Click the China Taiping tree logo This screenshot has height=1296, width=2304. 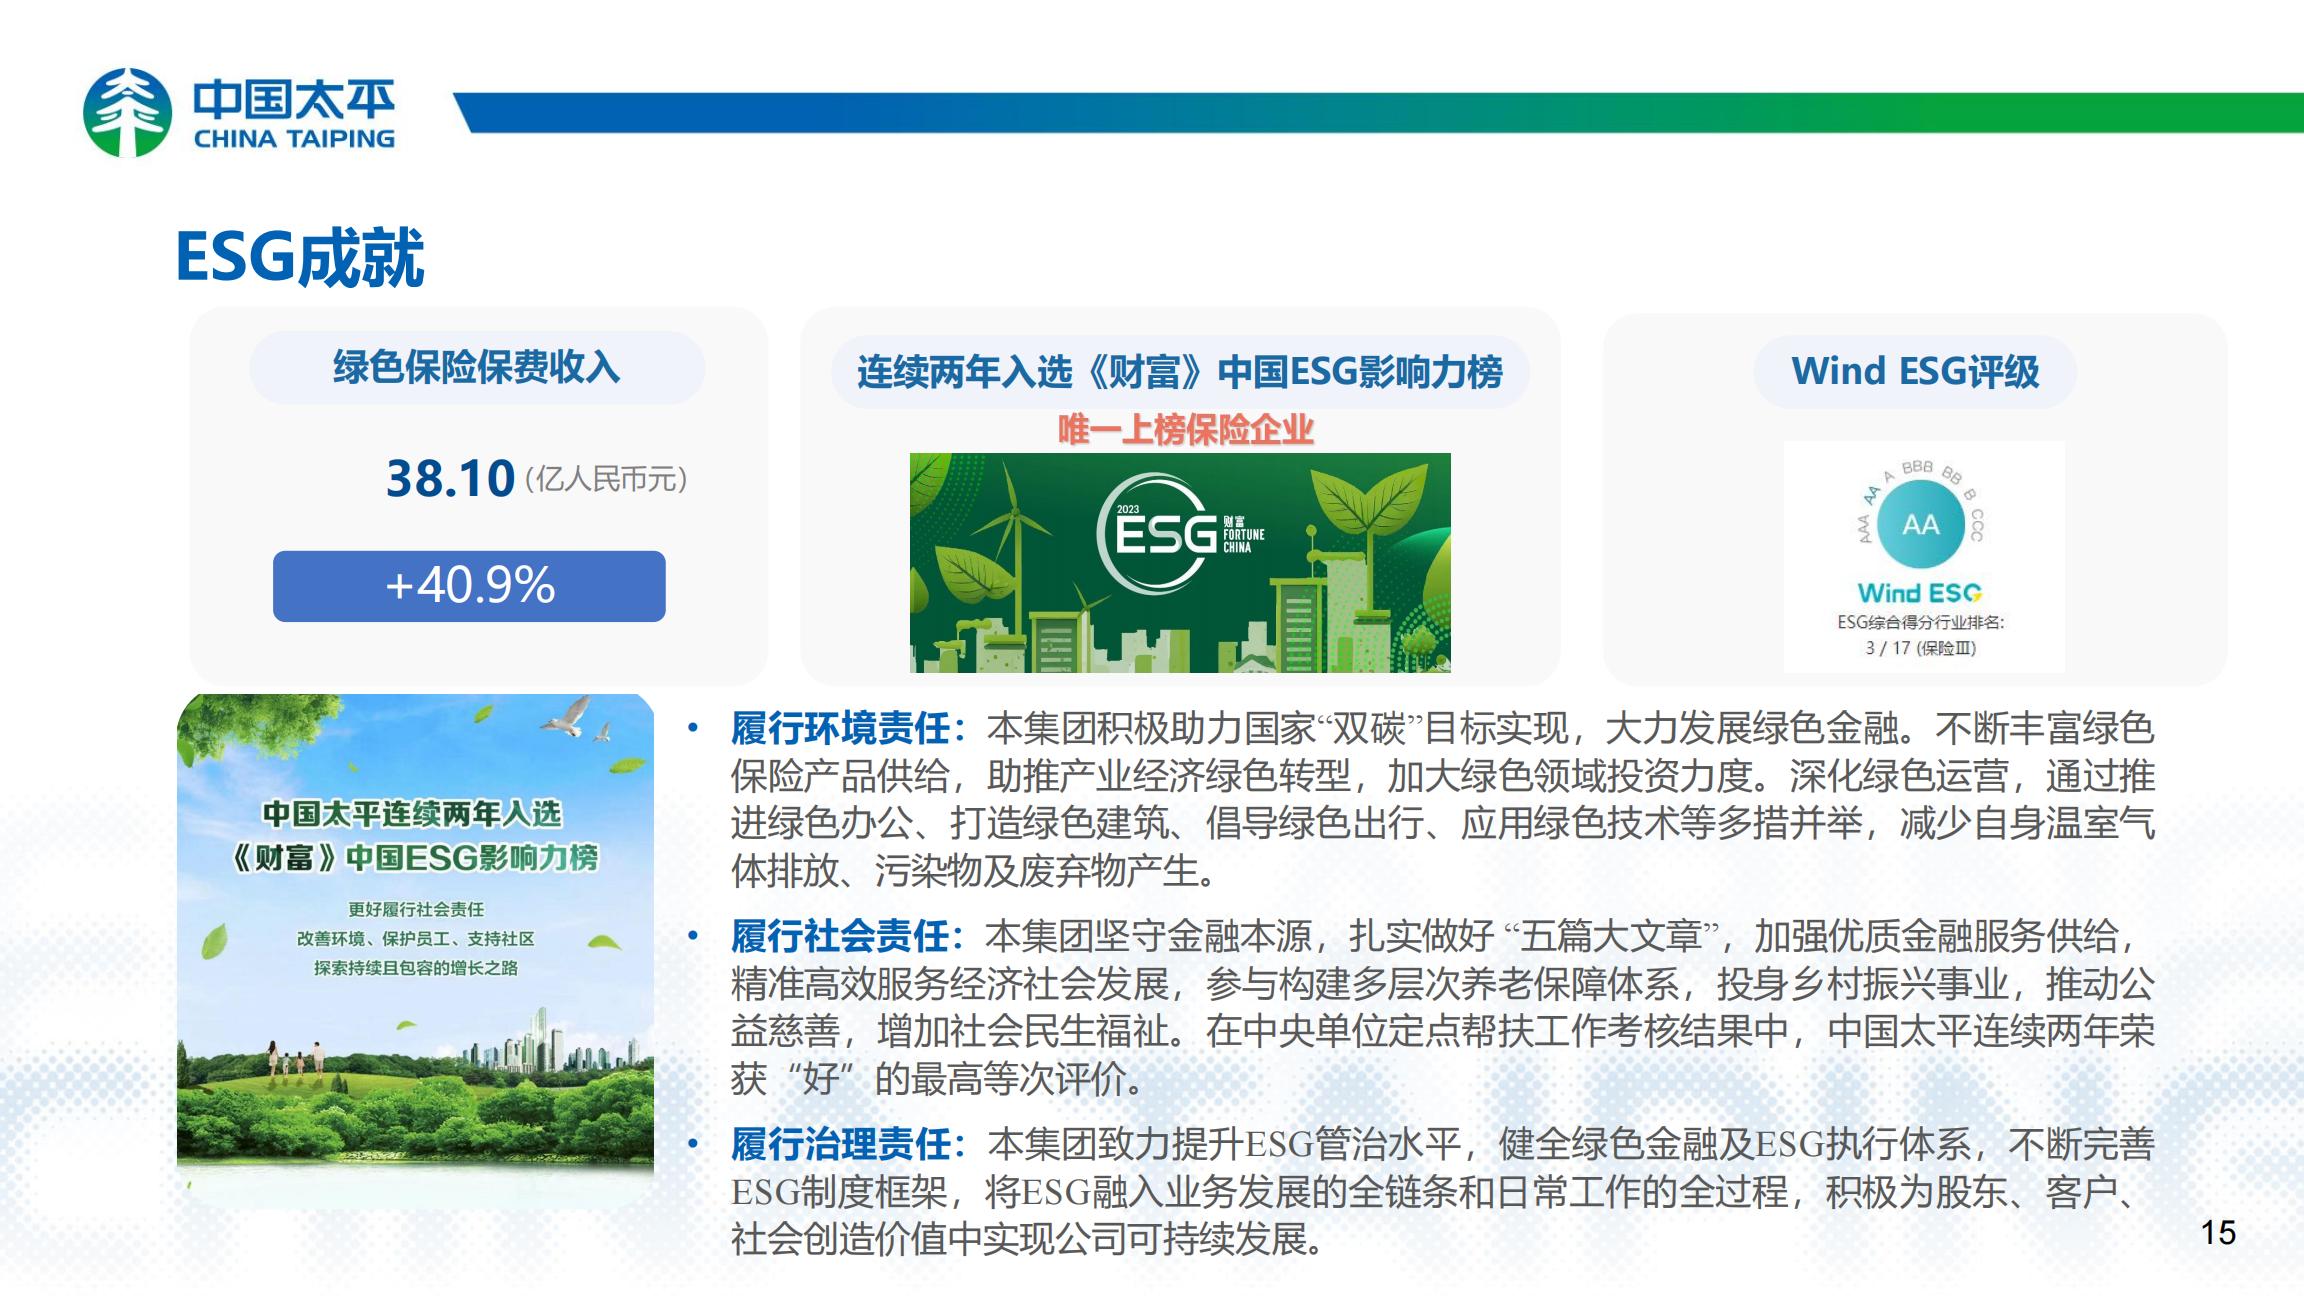pos(127,112)
